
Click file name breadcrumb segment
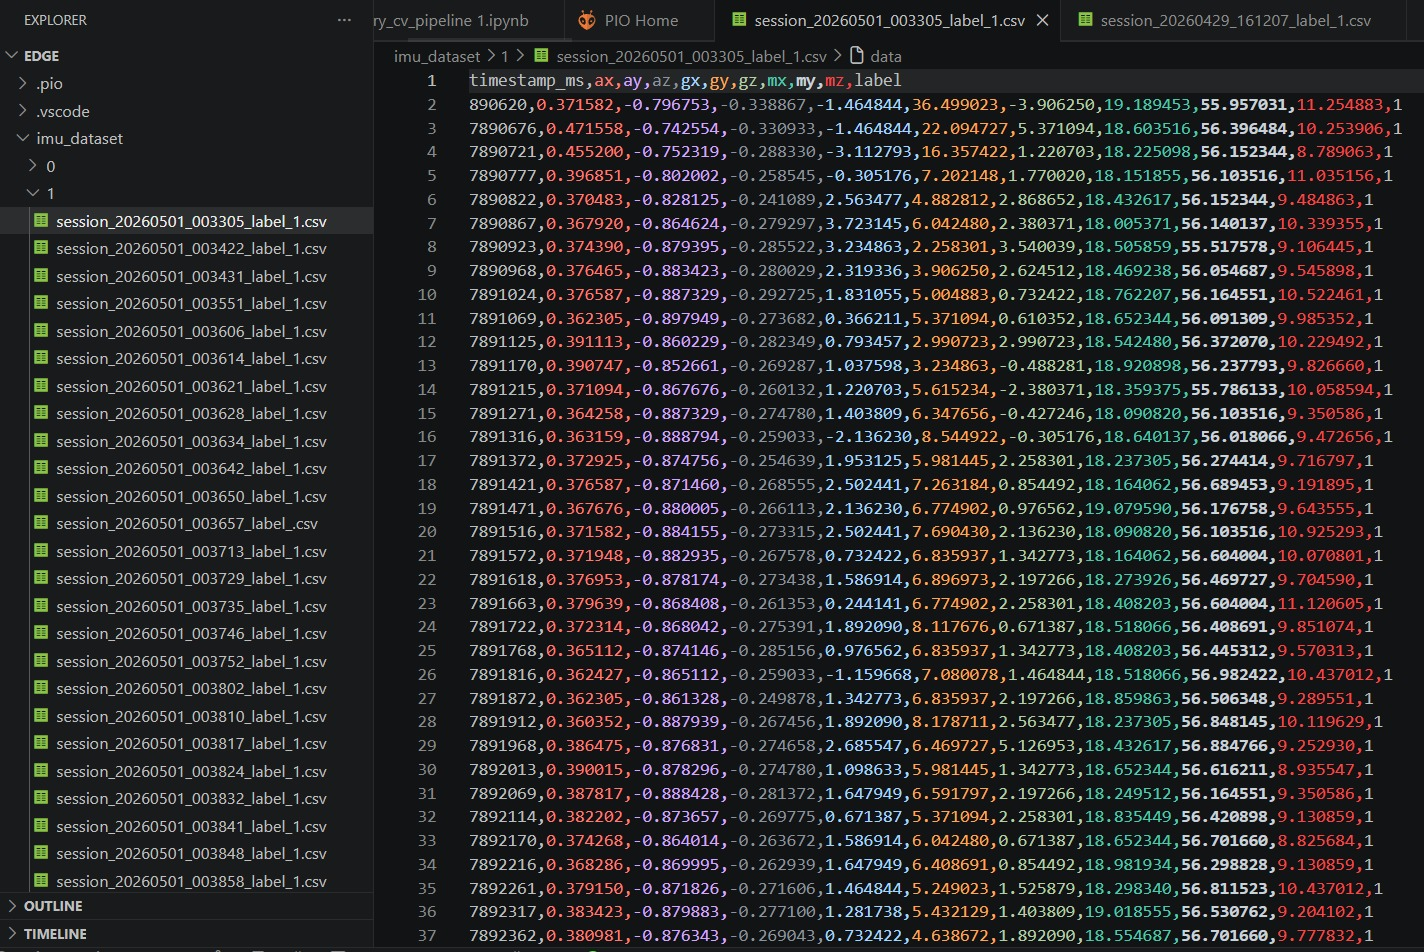pyautogui.click(x=691, y=57)
